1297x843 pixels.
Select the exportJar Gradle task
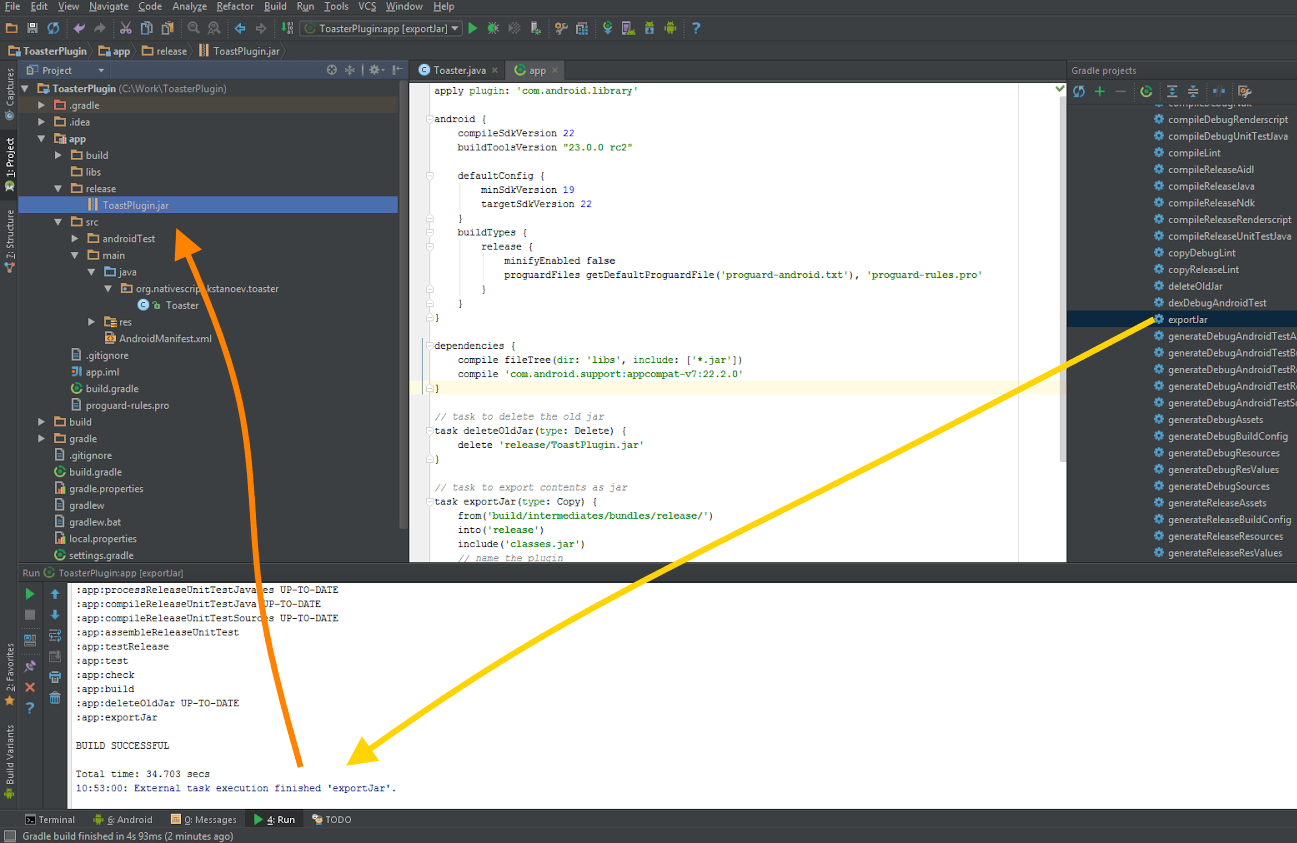[x=1187, y=319]
